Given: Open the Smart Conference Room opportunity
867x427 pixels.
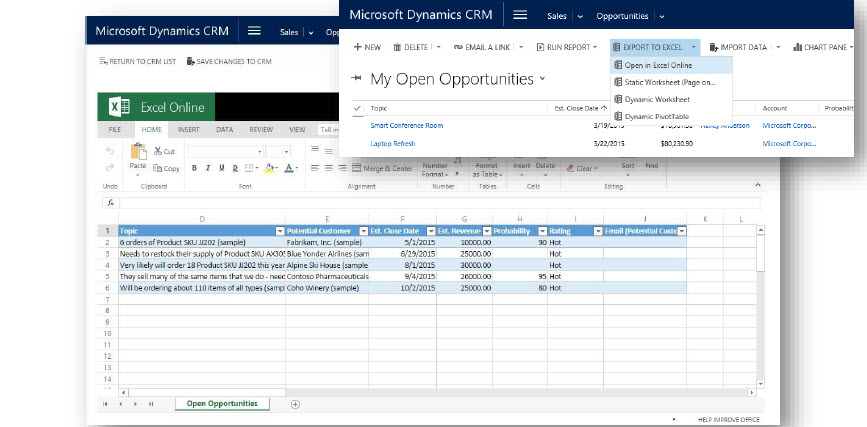Looking at the screenshot, I should tap(406, 125).
